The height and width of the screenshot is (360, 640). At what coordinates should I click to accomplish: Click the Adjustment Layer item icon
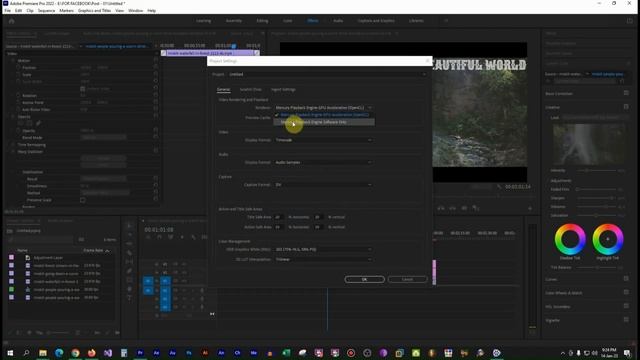pos(28,258)
